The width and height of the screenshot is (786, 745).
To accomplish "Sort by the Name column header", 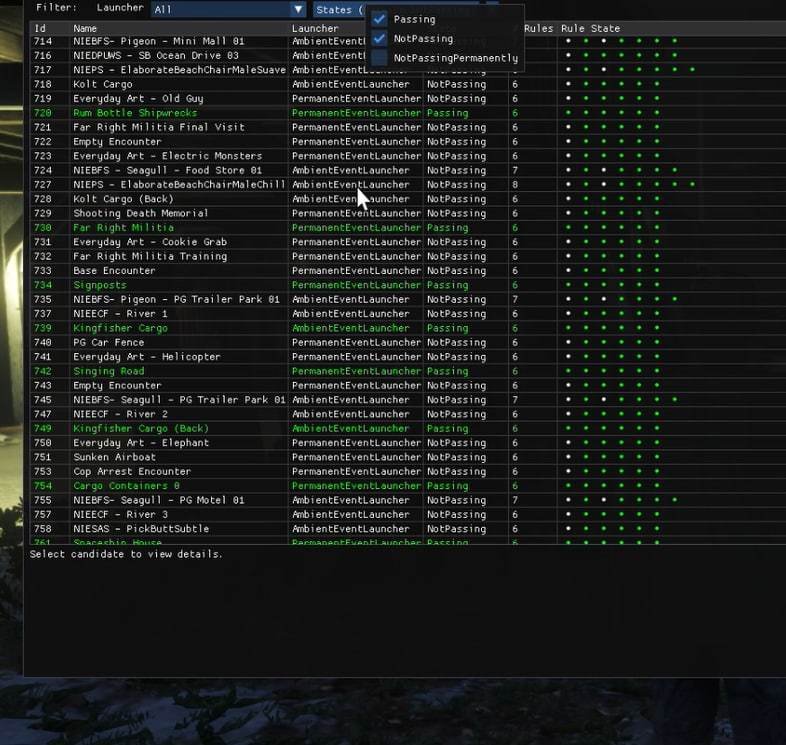I will [x=85, y=29].
